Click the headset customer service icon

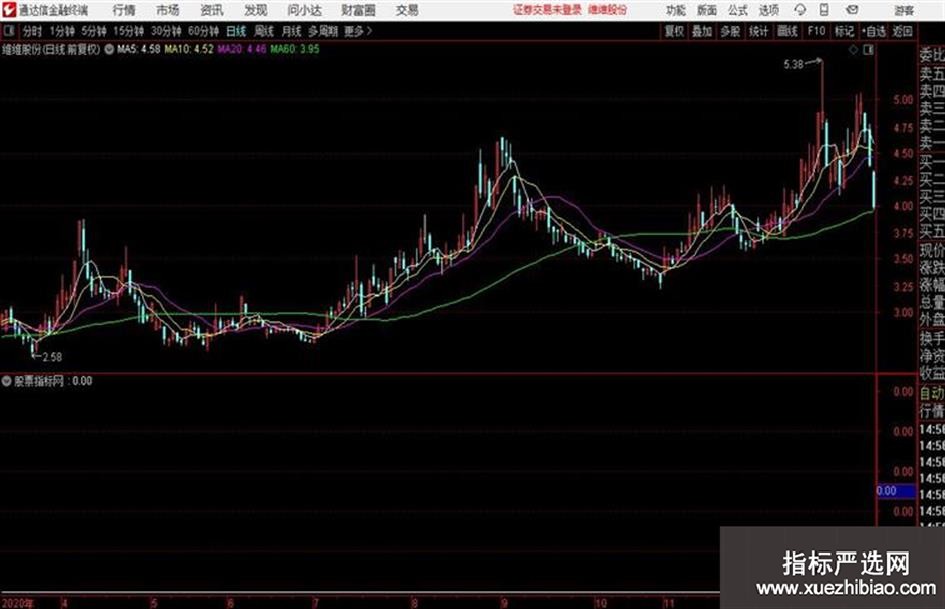tap(800, 10)
